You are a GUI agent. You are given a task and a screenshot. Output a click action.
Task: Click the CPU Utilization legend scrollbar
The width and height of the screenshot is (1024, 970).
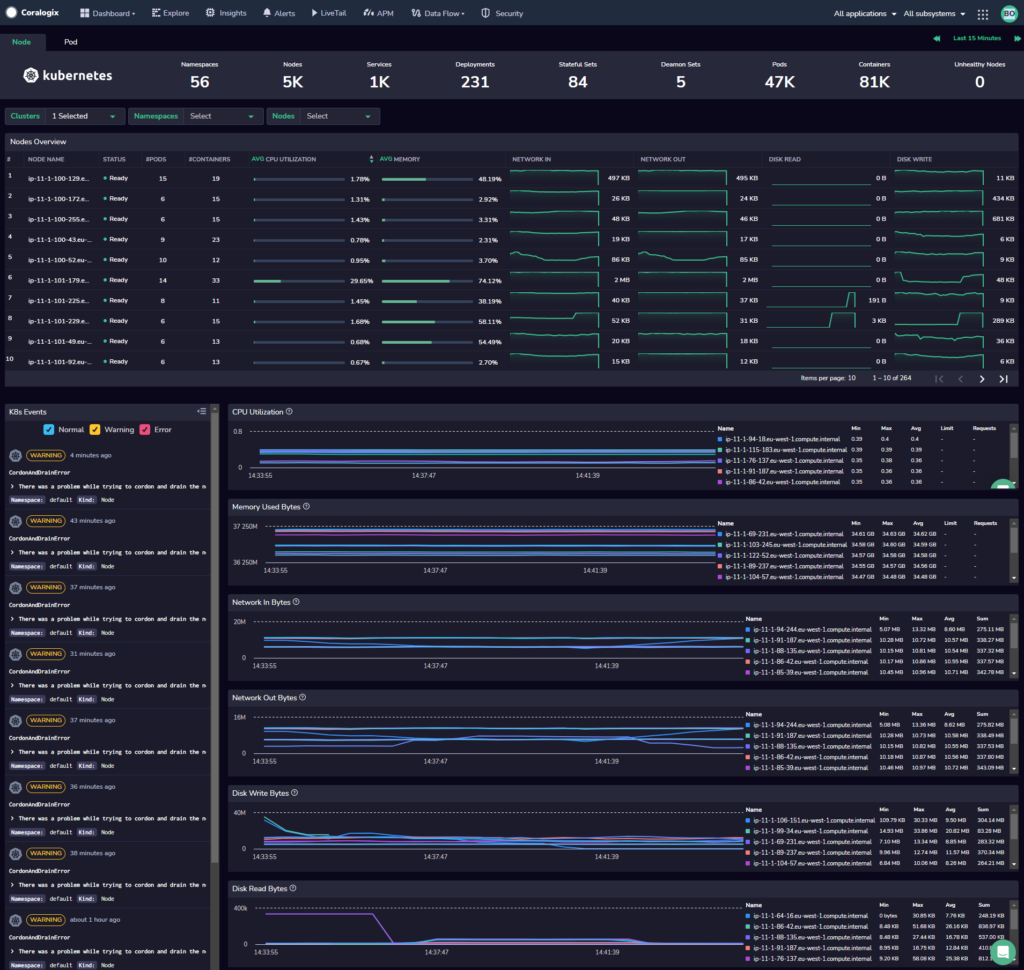(x=1014, y=444)
